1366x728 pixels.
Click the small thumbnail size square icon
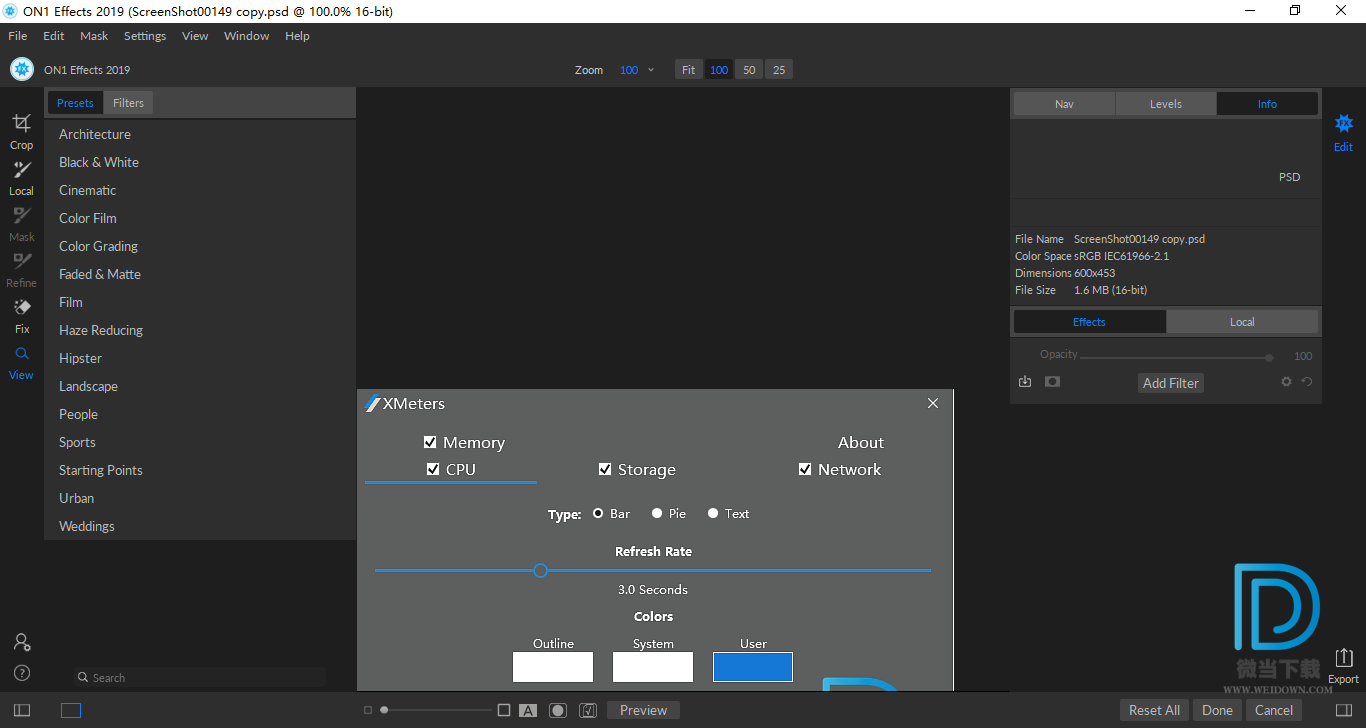368,710
